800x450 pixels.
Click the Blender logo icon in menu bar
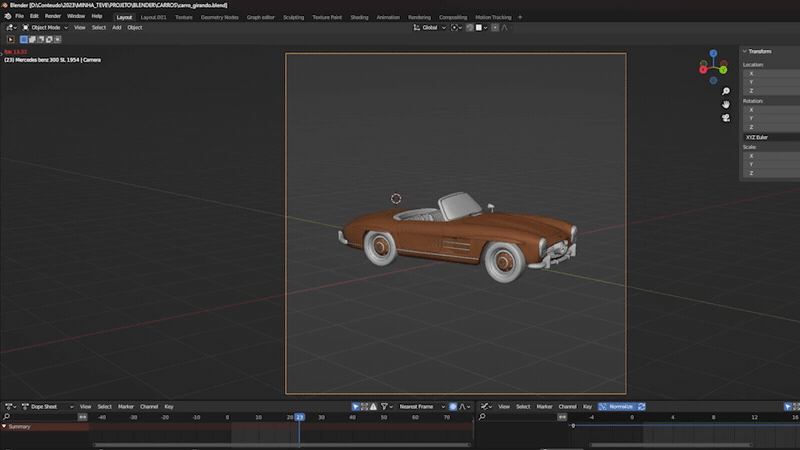click(6, 16)
